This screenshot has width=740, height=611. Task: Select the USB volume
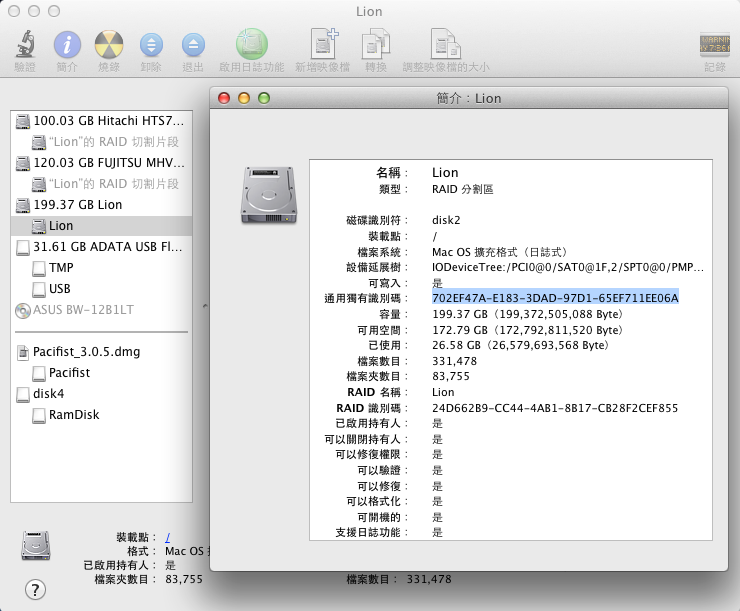[101, 289]
